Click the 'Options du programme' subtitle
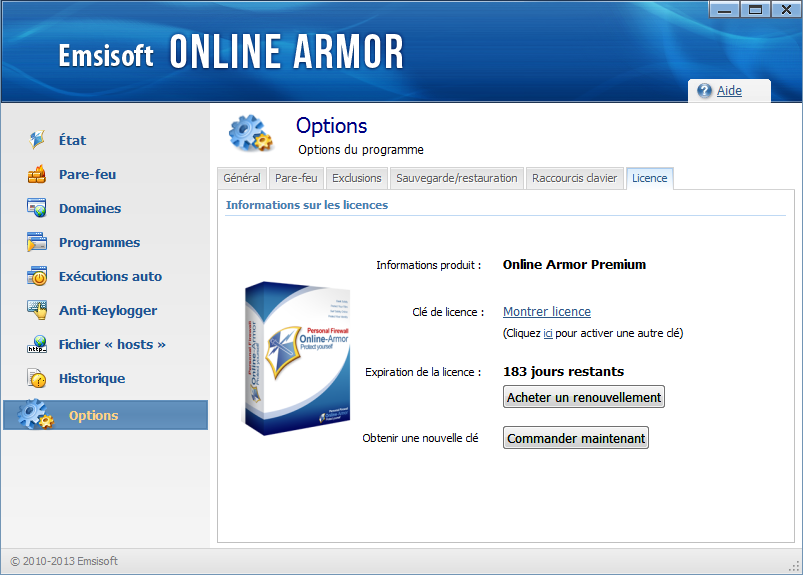Viewport: 803px width, 575px height. pos(361,150)
